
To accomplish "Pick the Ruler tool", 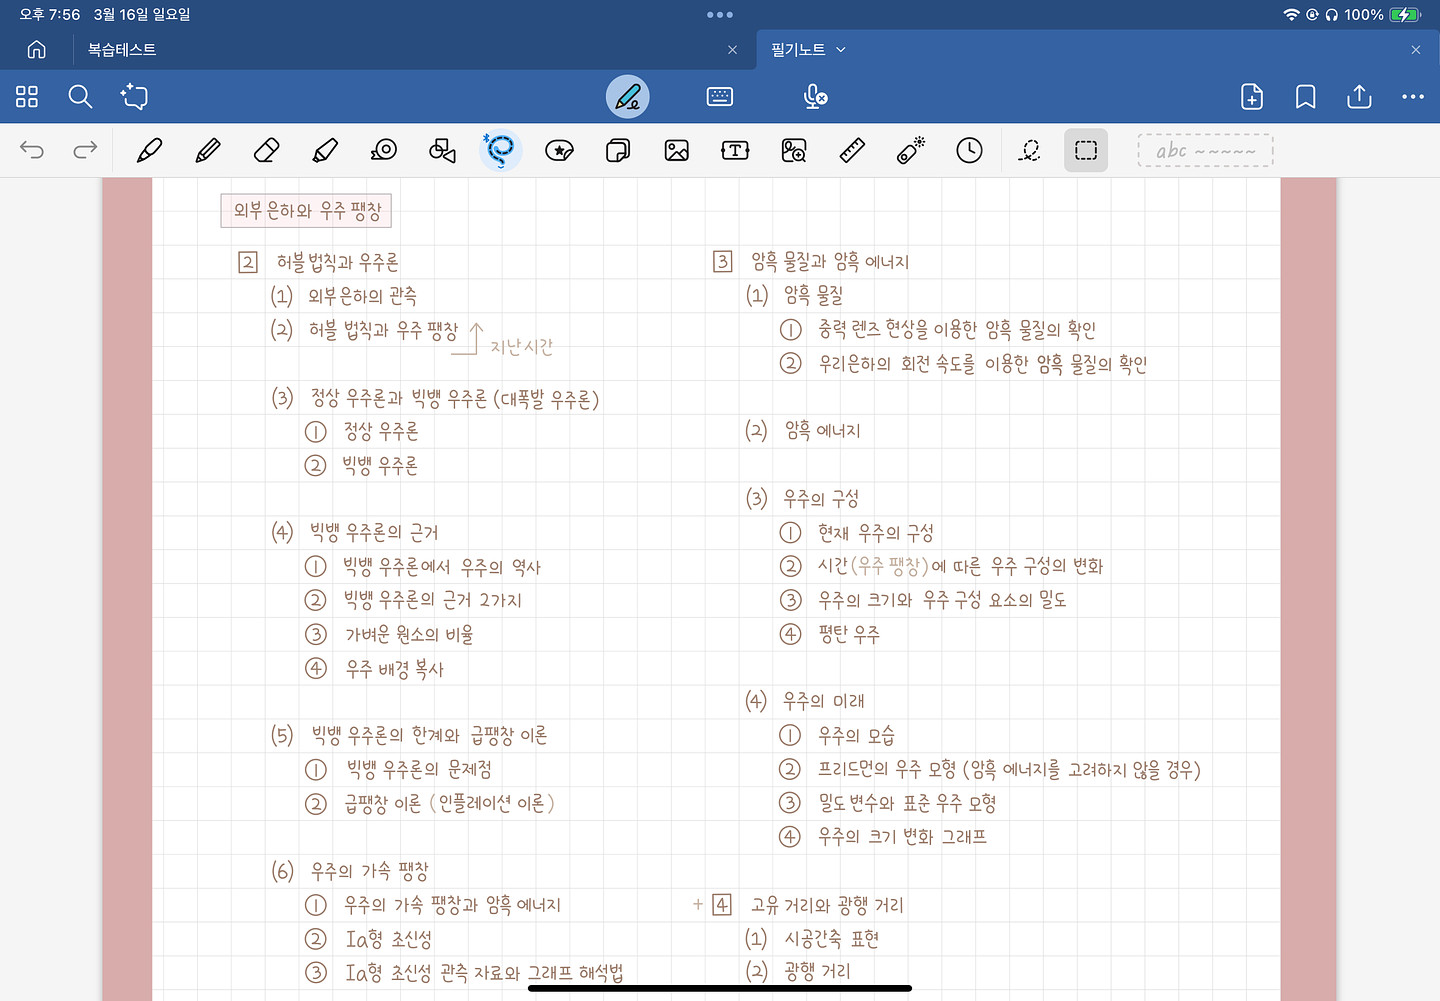I will 852,151.
